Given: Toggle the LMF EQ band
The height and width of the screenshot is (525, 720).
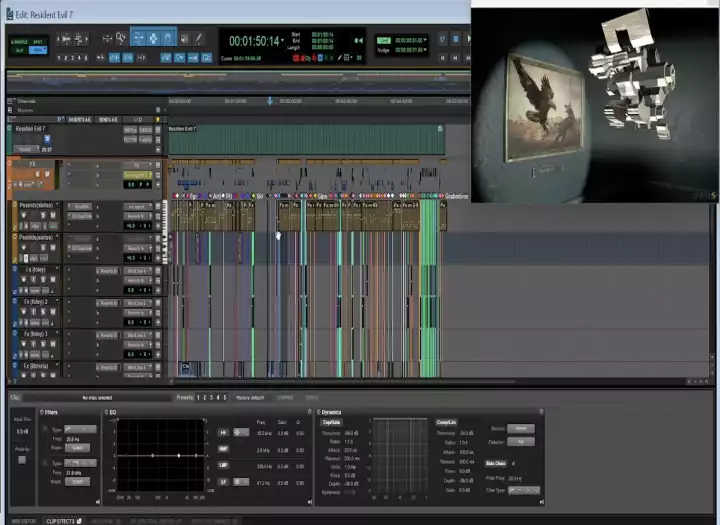Looking at the screenshot, I should point(223,465).
